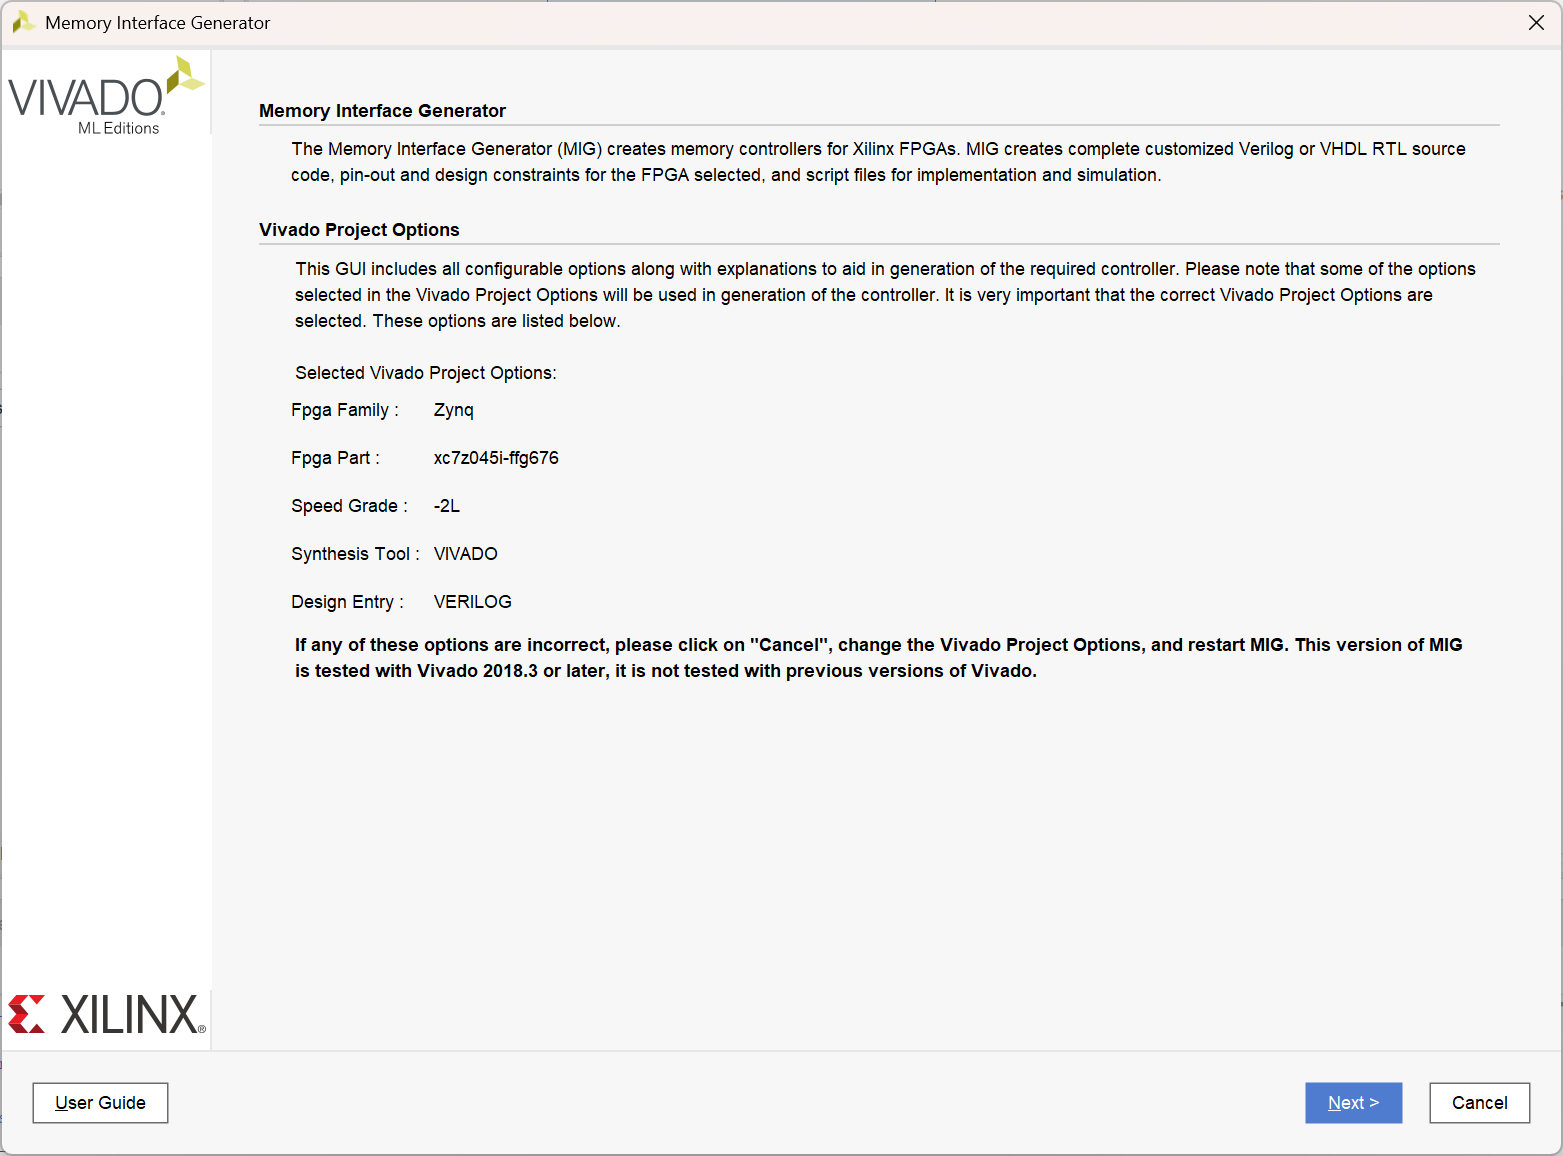Click the paragraph starting "This GUI includes"
This screenshot has height=1156, width=1563.
[x=885, y=295]
